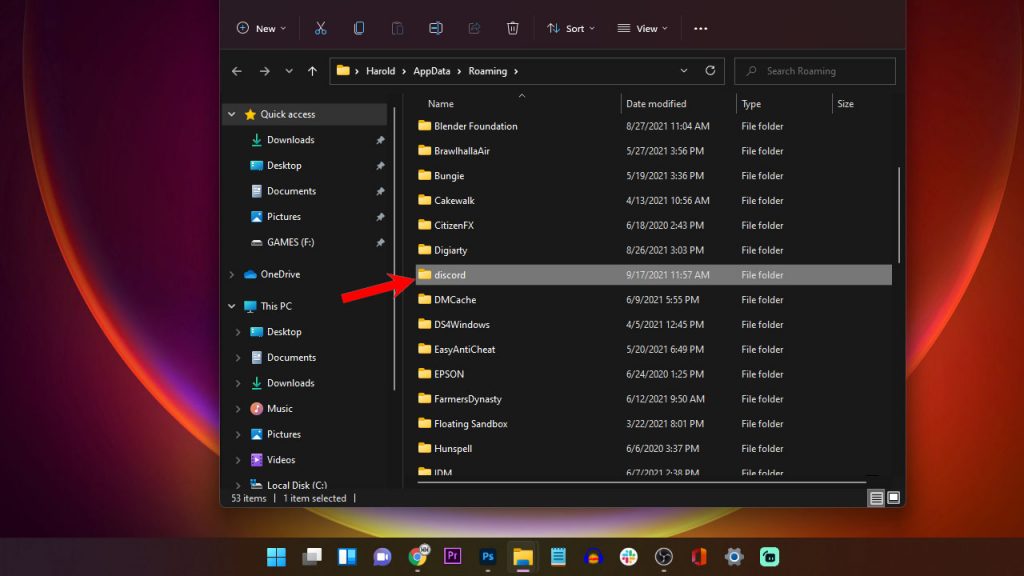
Task: Select OneDrive in navigation pane
Action: [280, 274]
